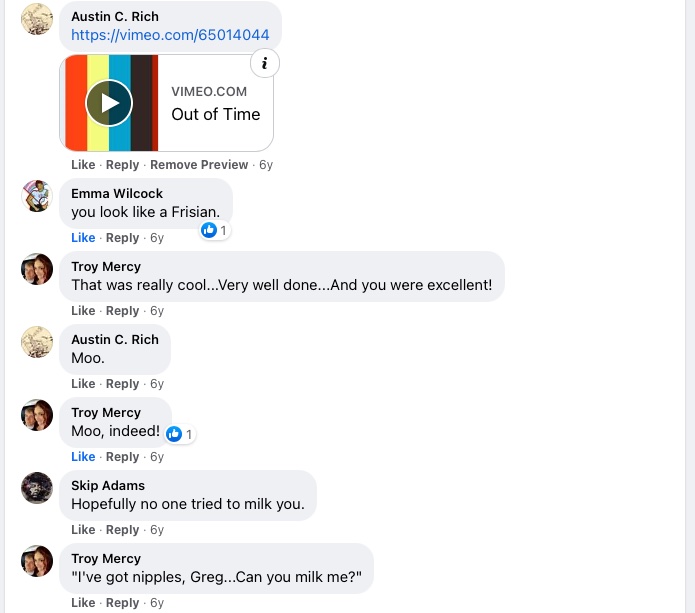The image size is (695, 613).
Task: Like Skip Adams' milk comment
Action: (x=83, y=530)
